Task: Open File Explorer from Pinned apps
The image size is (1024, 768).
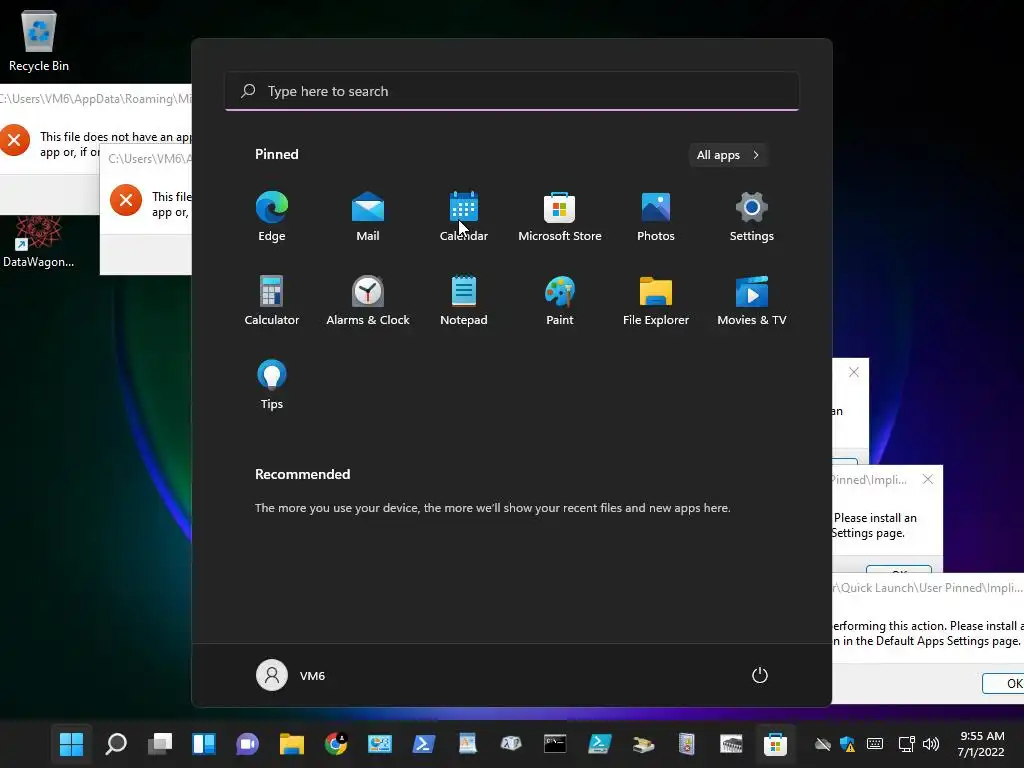Action: [x=656, y=301]
